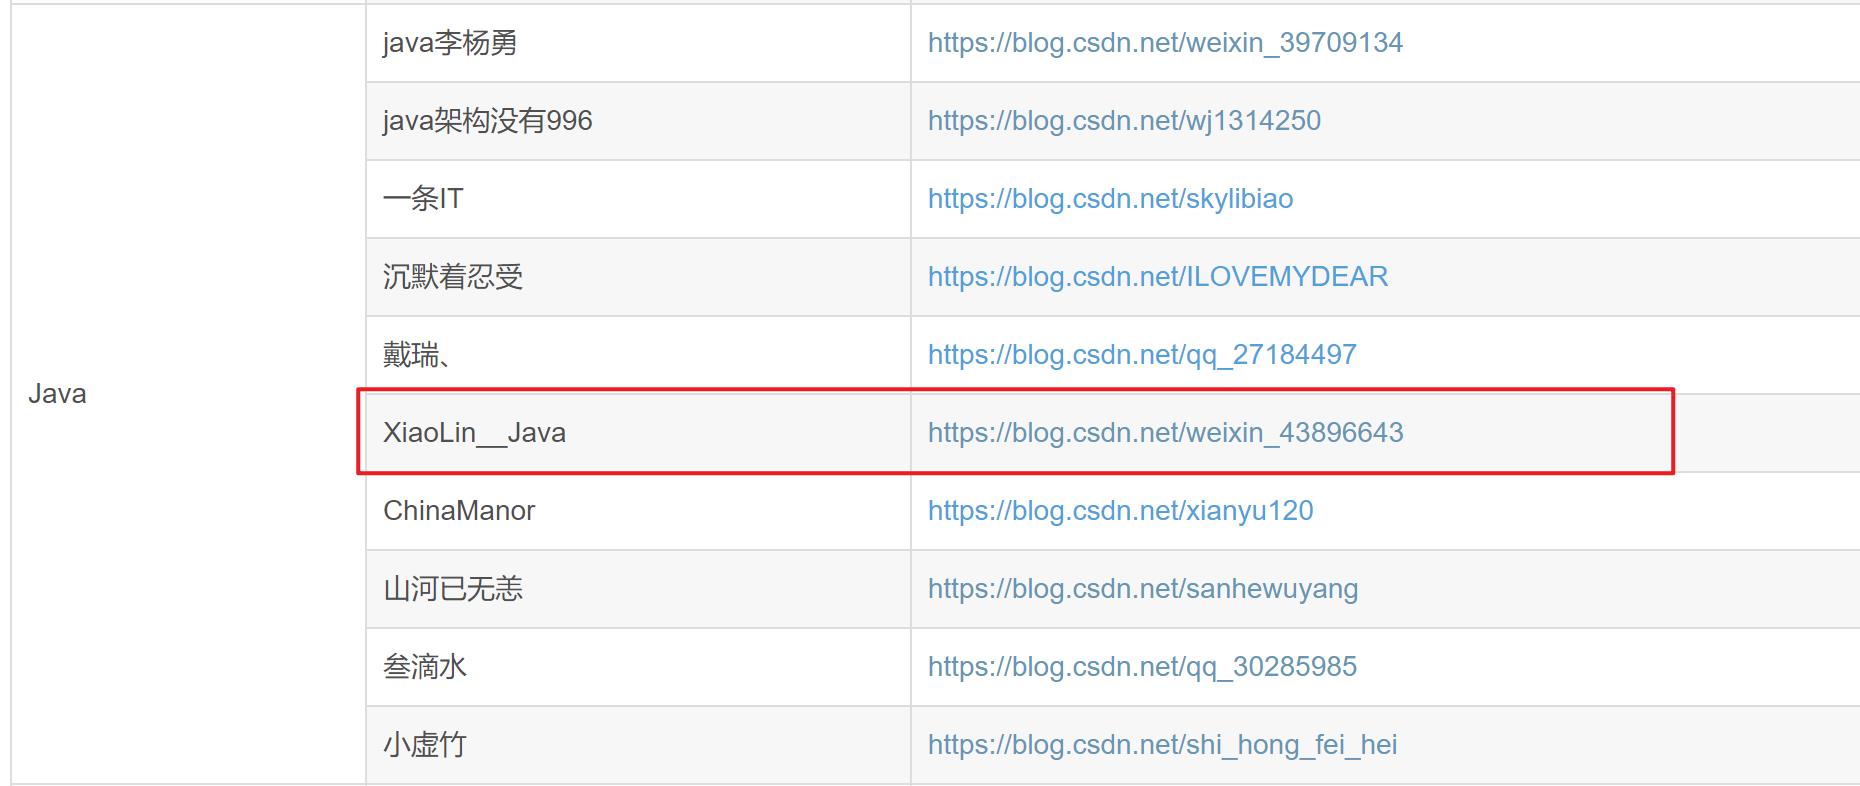Select the name cell 戴瑞、
This screenshot has width=1860, height=786.
click(x=638, y=355)
